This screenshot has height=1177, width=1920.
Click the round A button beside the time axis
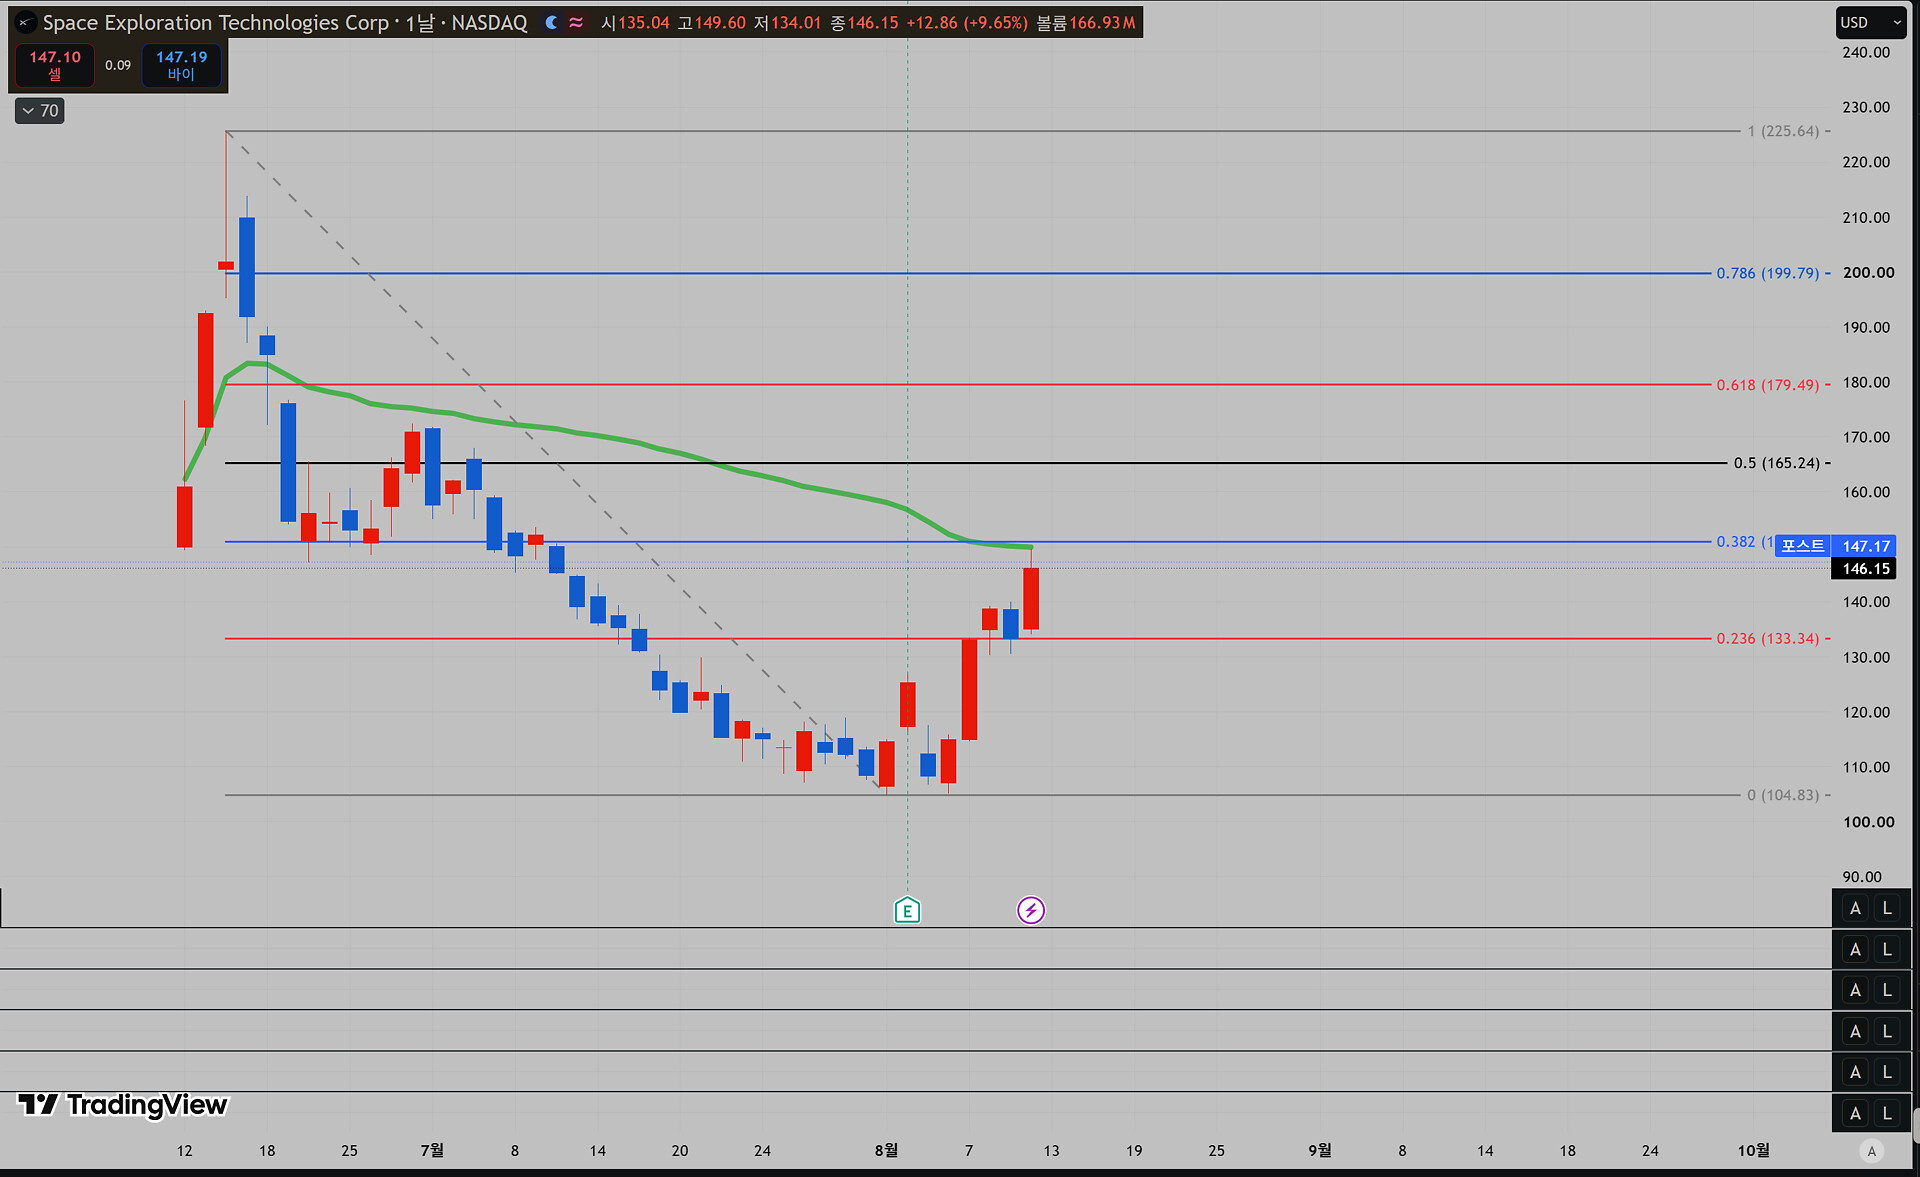click(1872, 1151)
